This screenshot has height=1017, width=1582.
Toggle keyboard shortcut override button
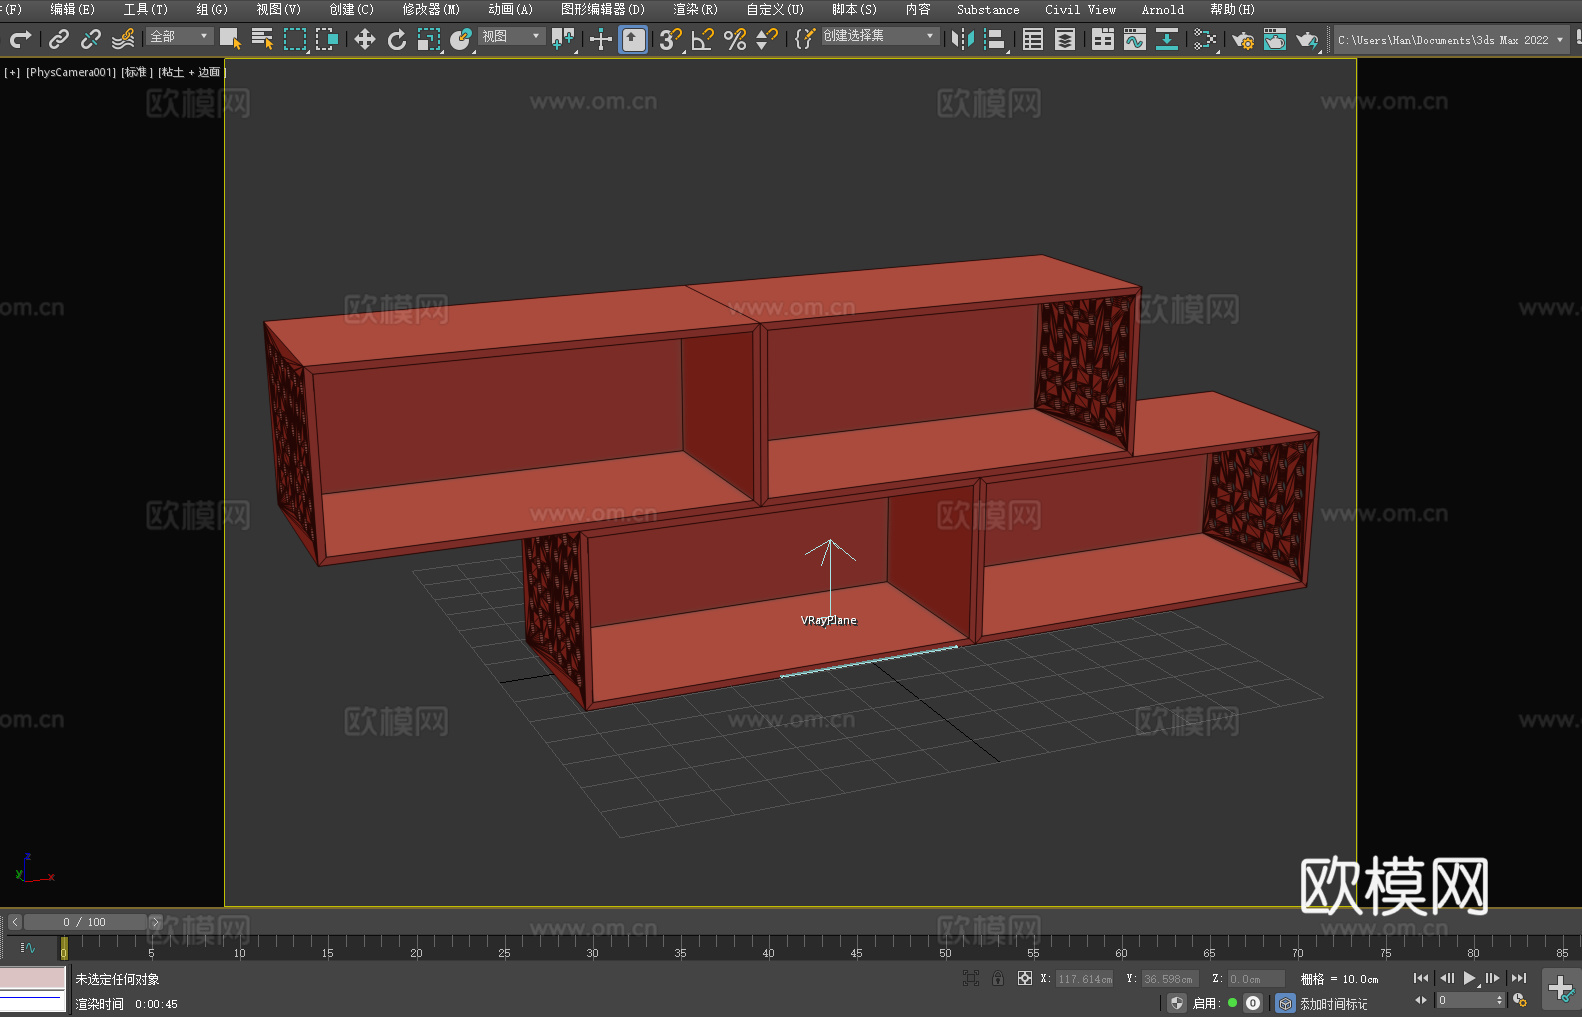[633, 39]
